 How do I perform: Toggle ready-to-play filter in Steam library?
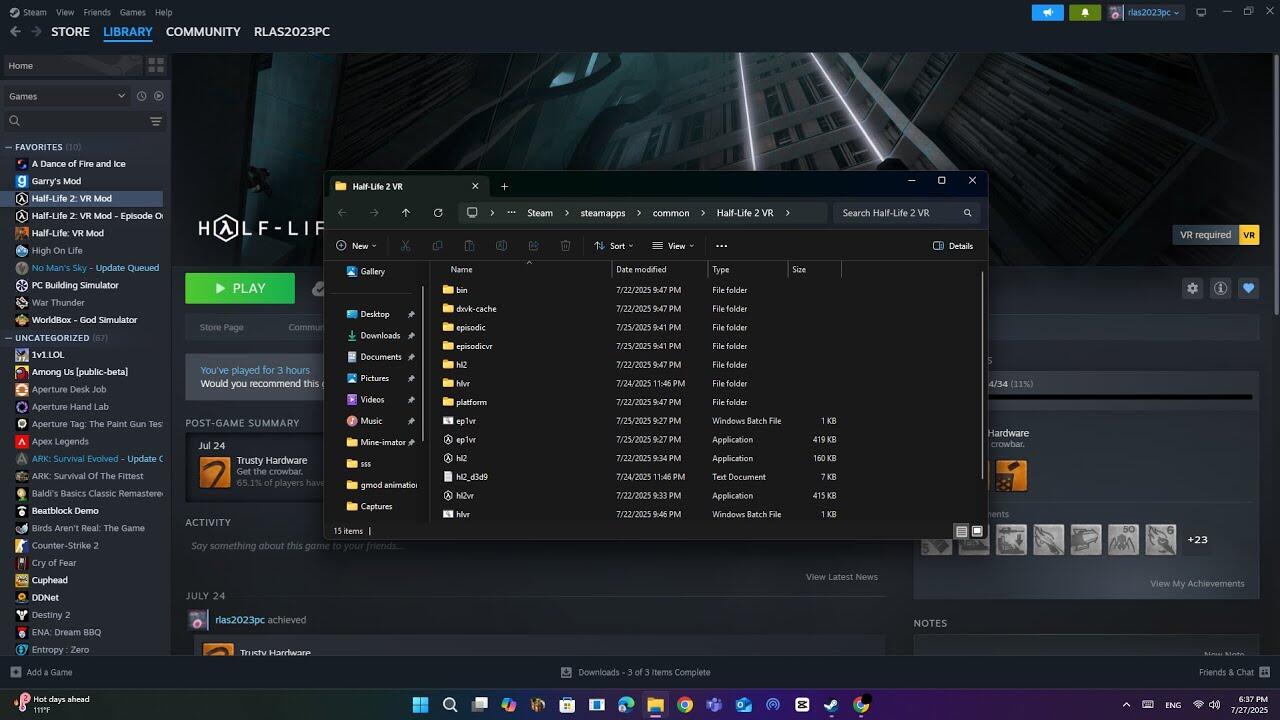(x=158, y=96)
